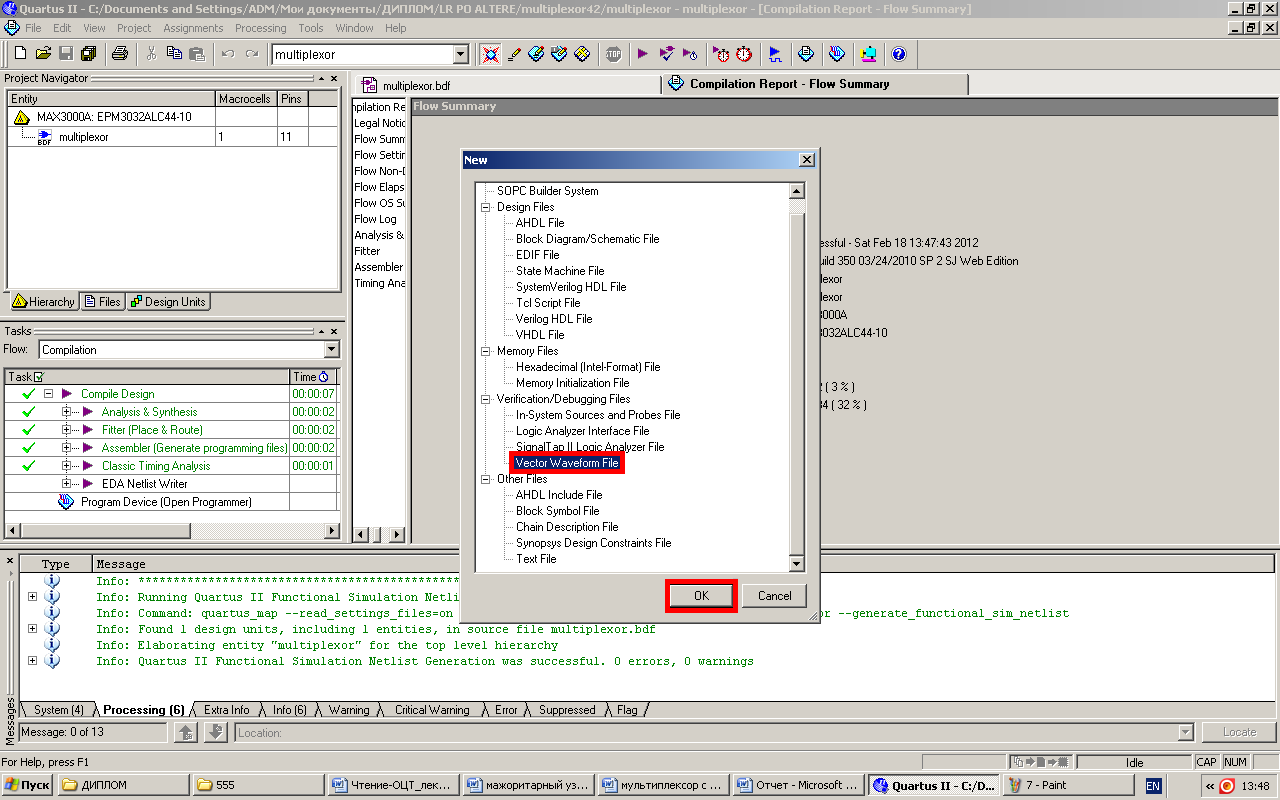The image size is (1280, 800).
Task: Collapse Verification/Debugging Files tree node
Action: pos(486,399)
